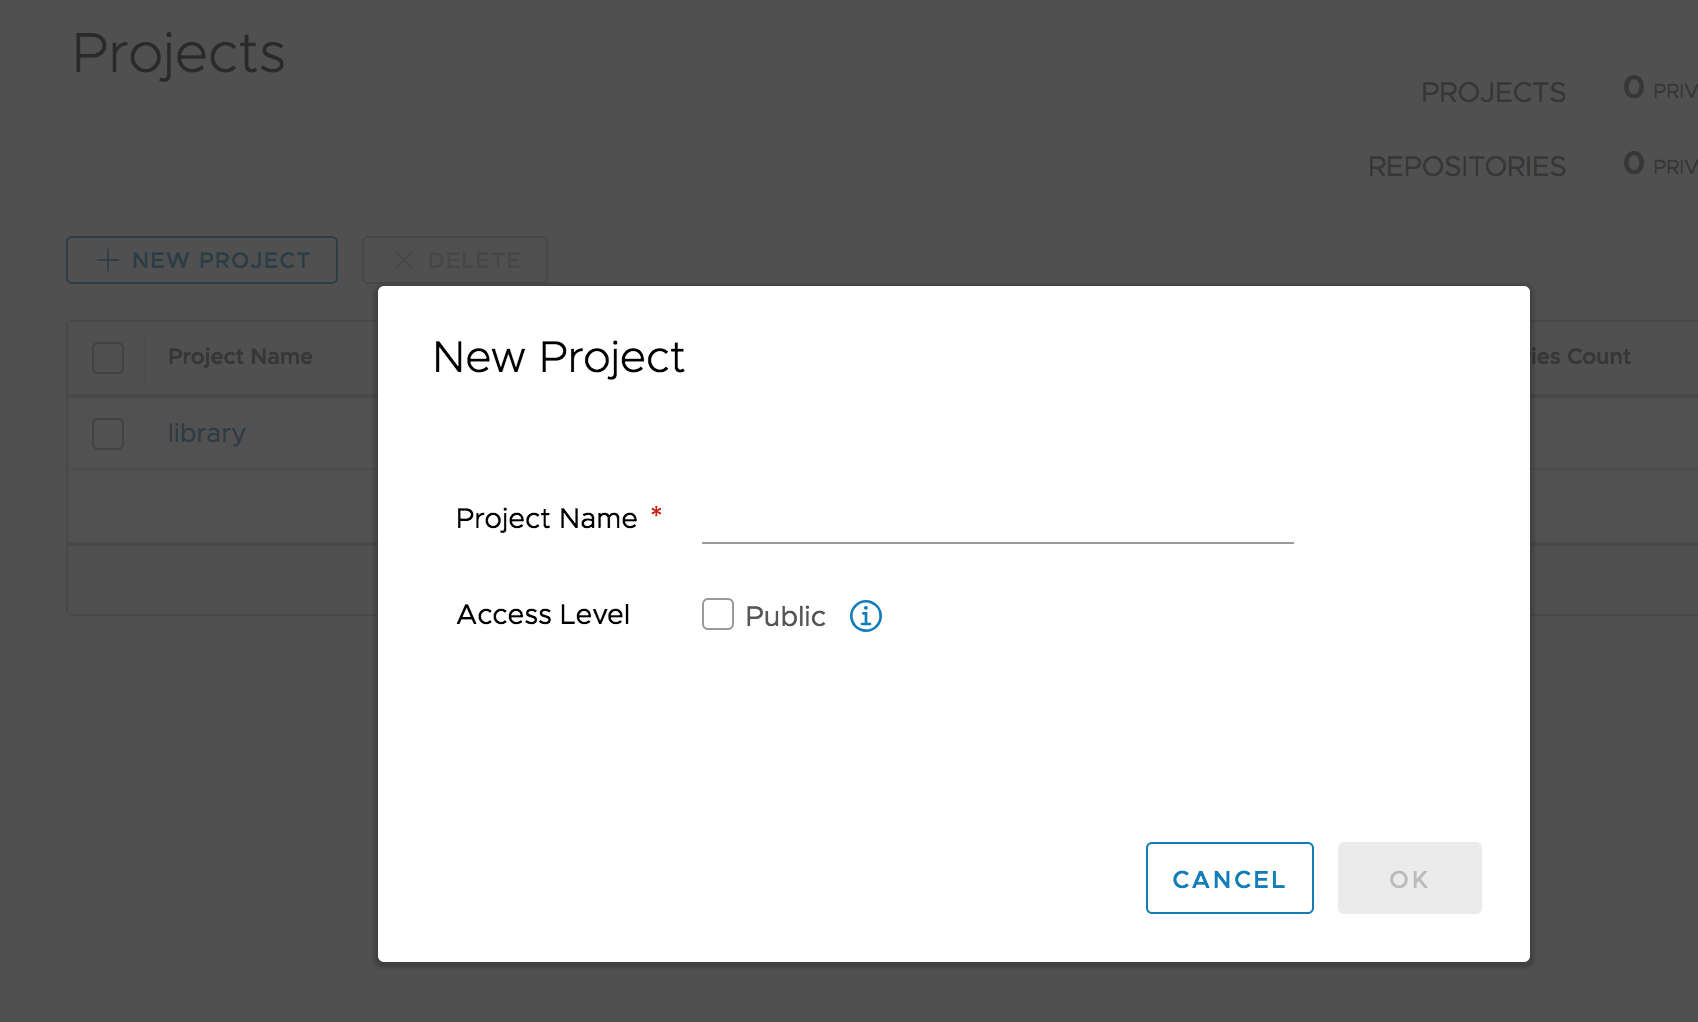
Task: Click the Access Level label text
Action: coord(543,615)
